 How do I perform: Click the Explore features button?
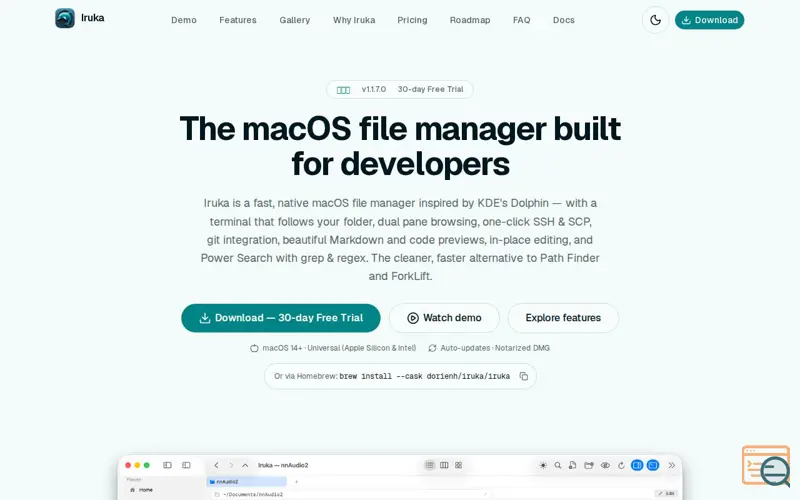(563, 318)
